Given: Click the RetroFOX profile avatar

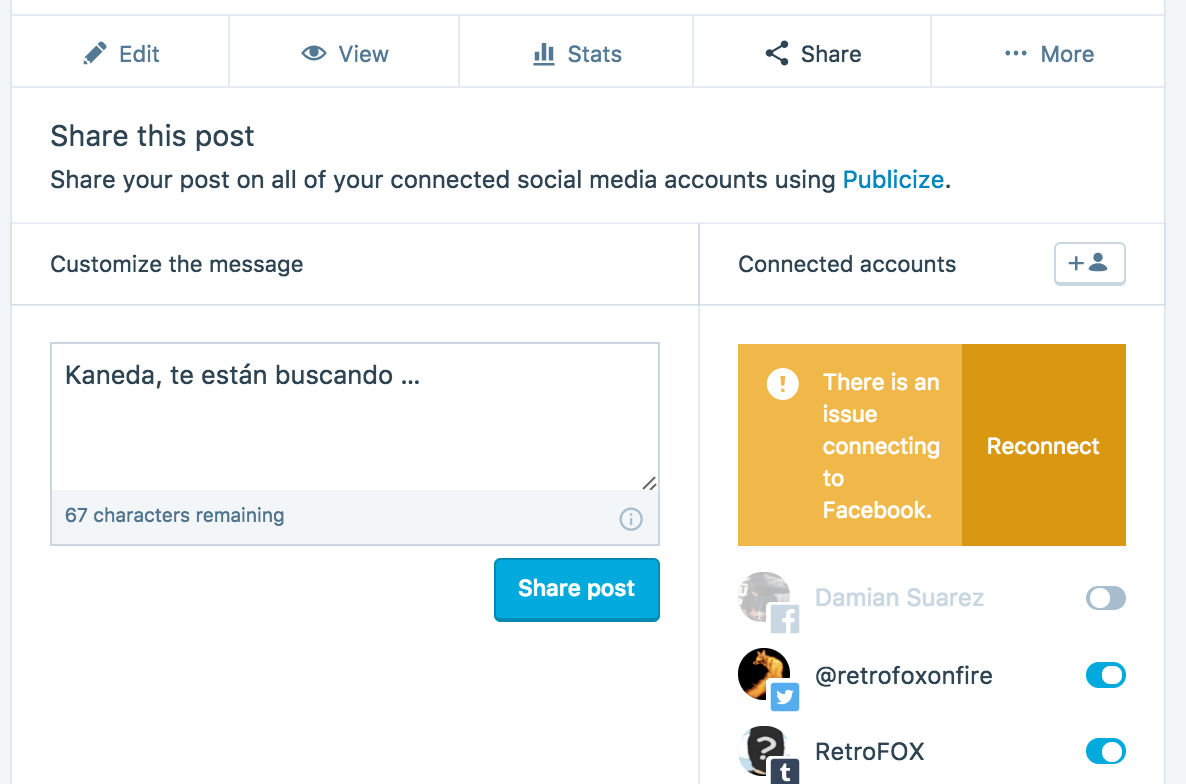Looking at the screenshot, I should 763,751.
